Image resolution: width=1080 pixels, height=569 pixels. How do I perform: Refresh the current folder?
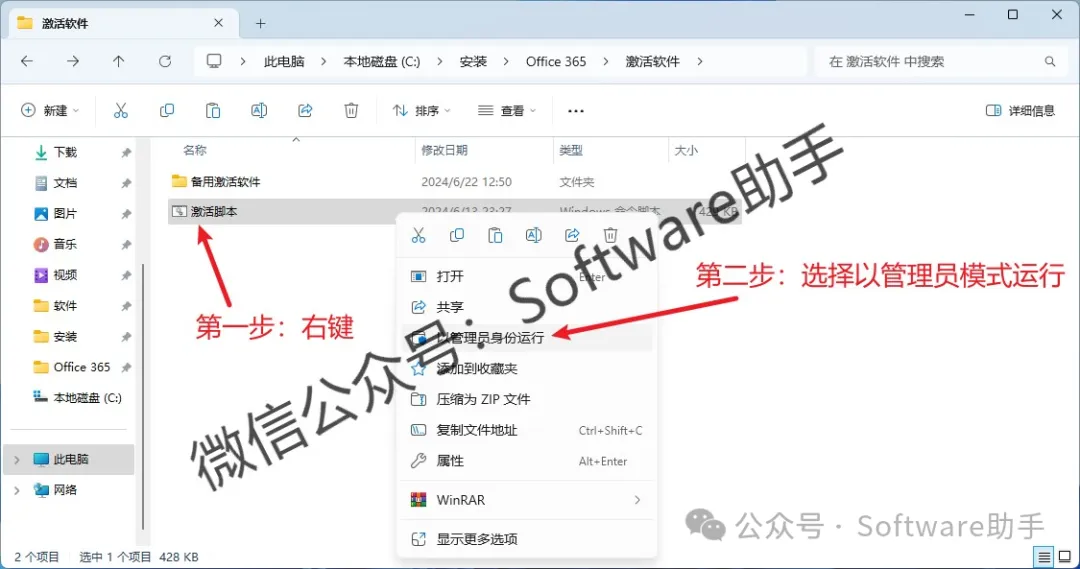point(165,61)
